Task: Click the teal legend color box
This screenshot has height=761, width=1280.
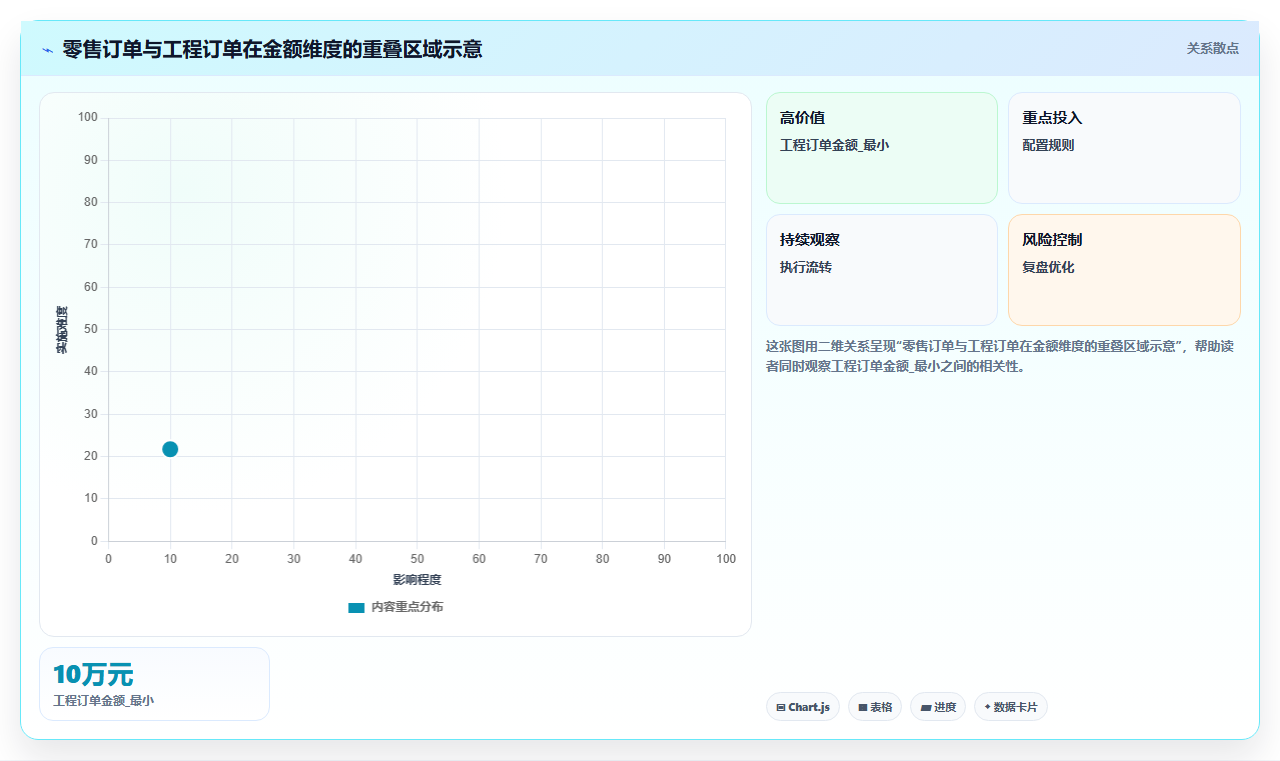Action: tap(356, 607)
